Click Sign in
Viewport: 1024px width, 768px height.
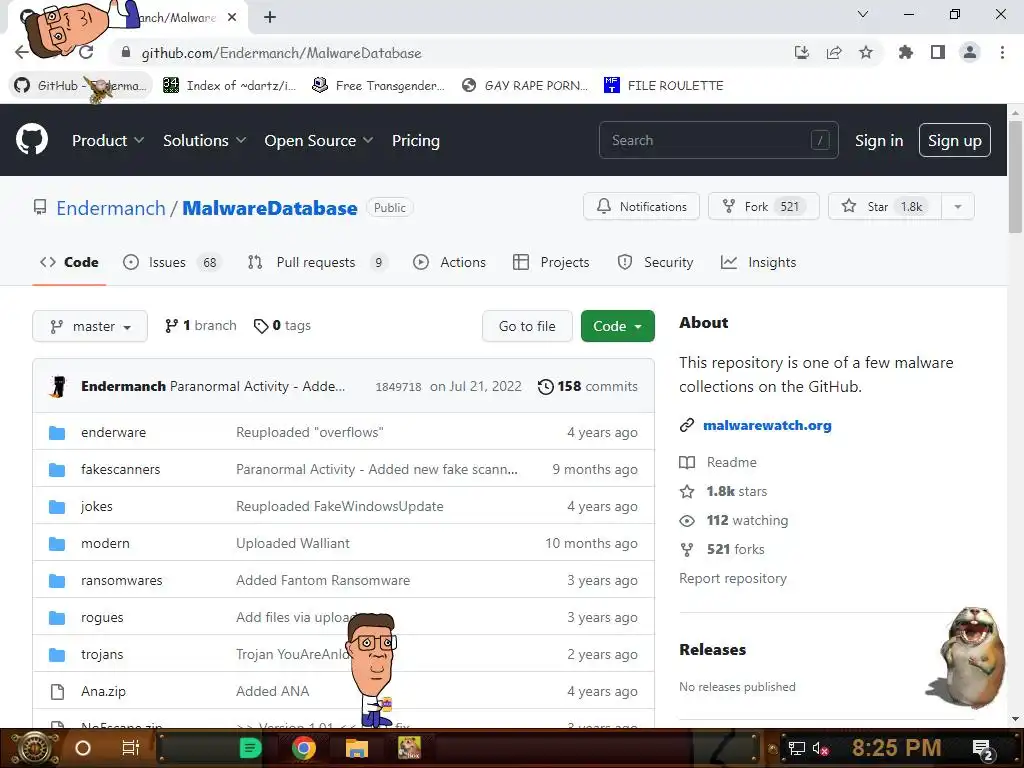click(879, 140)
